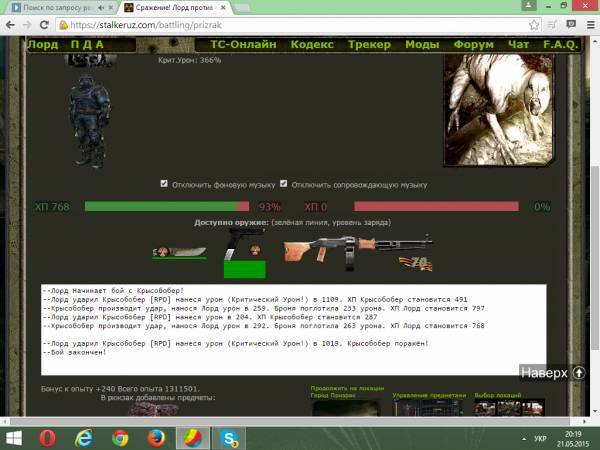Click the St. George ribbon 70 icon
The width and height of the screenshot is (600, 450).
pos(415,264)
